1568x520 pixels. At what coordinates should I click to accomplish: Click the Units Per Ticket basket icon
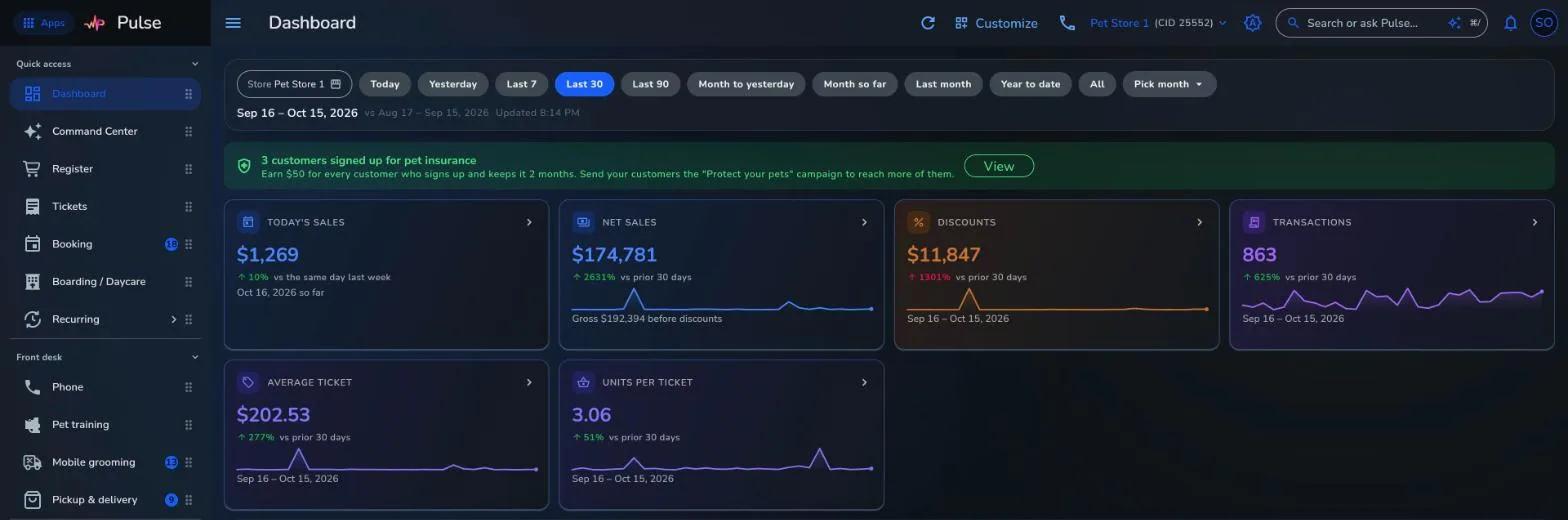coord(583,382)
